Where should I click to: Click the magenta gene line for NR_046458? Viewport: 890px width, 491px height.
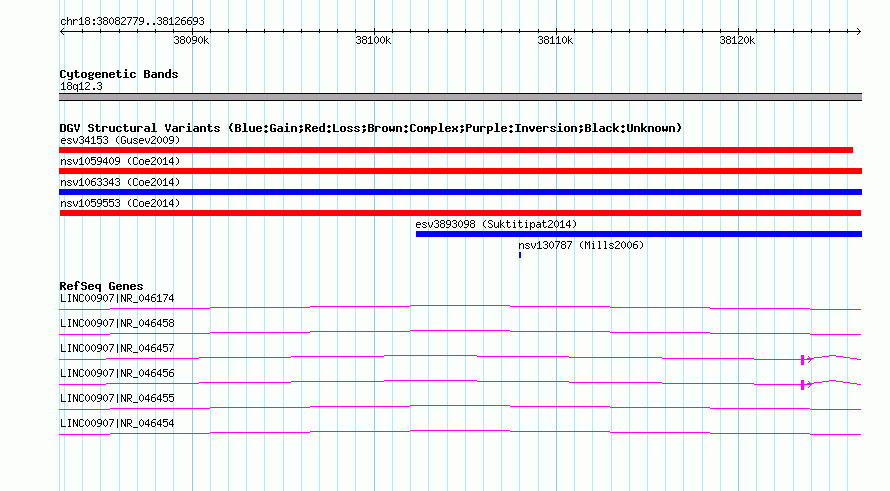(x=460, y=333)
